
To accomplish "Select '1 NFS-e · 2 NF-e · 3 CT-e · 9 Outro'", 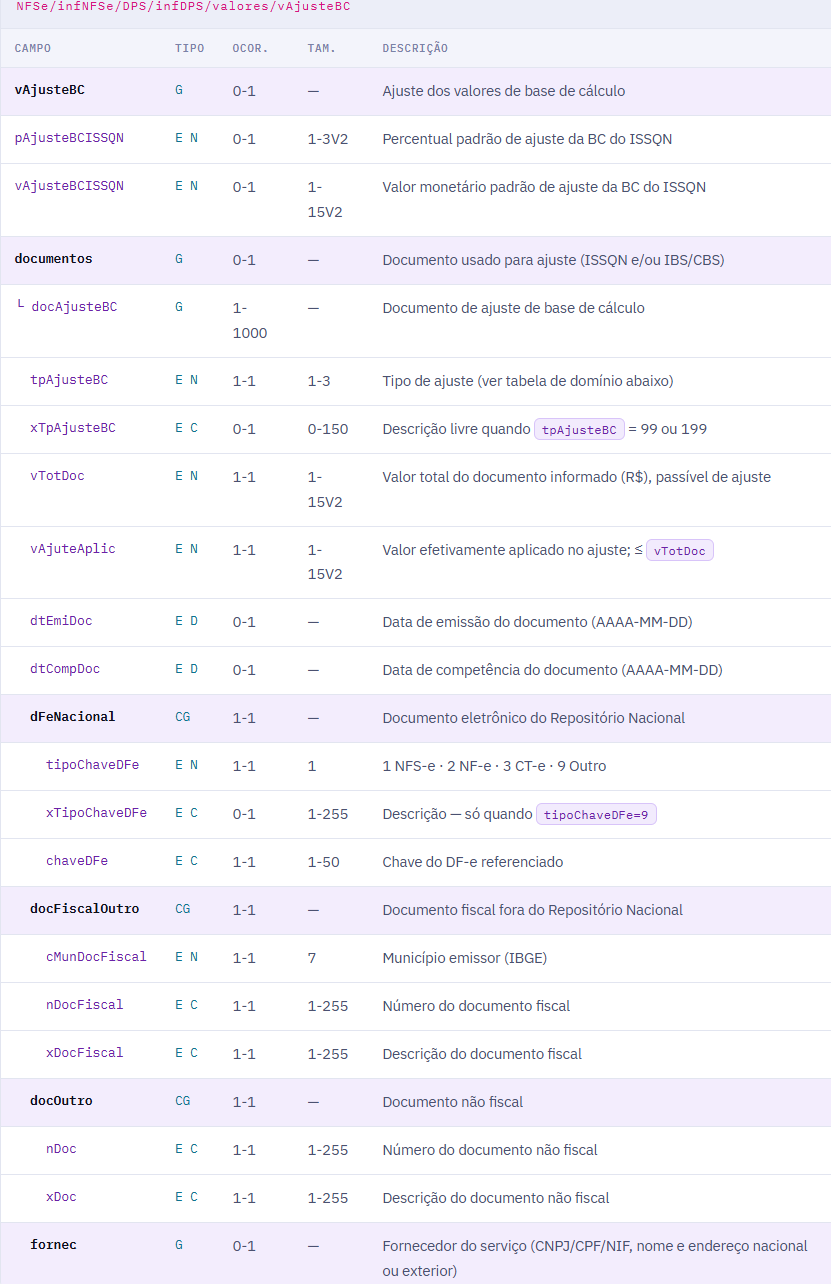I will coord(494,766).
